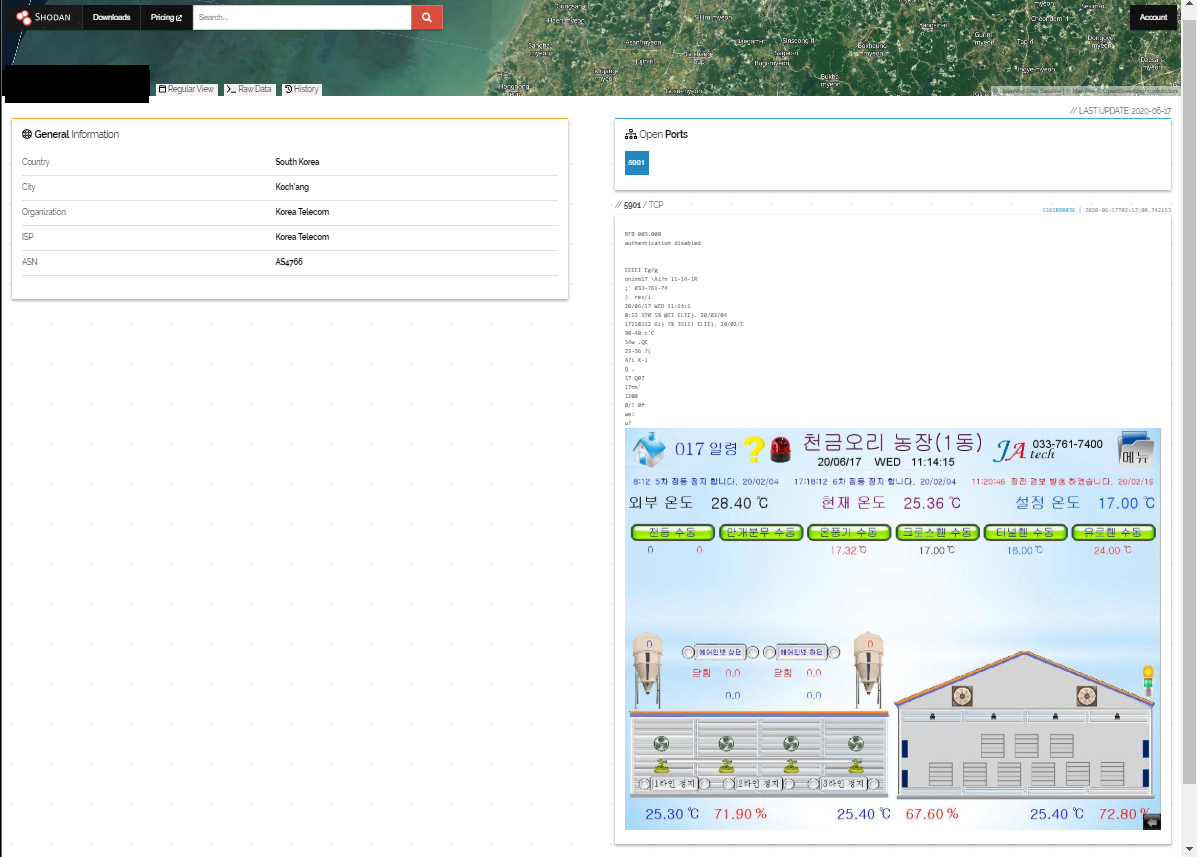Toggle the 전등 수동 green button
The image size is (1197, 857).
click(673, 532)
